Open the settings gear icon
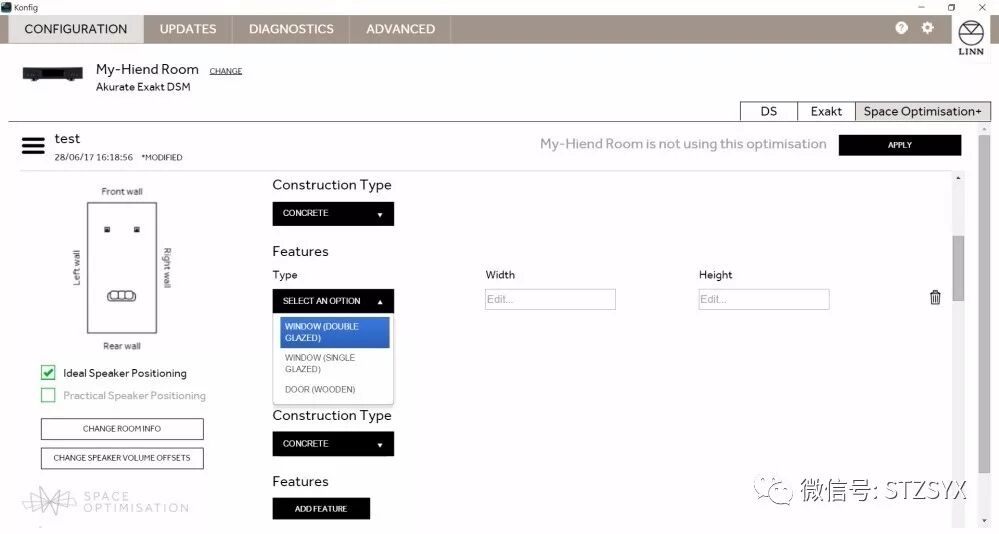This screenshot has width=999, height=534. (x=928, y=28)
